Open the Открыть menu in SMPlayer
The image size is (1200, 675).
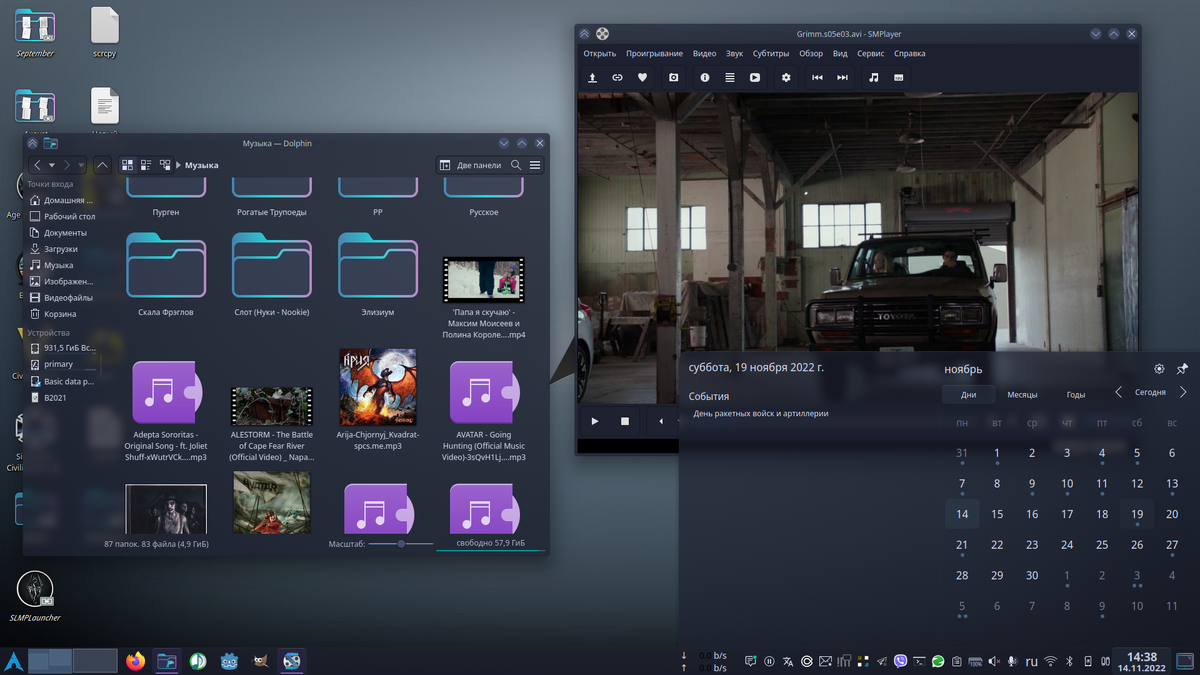tap(600, 54)
